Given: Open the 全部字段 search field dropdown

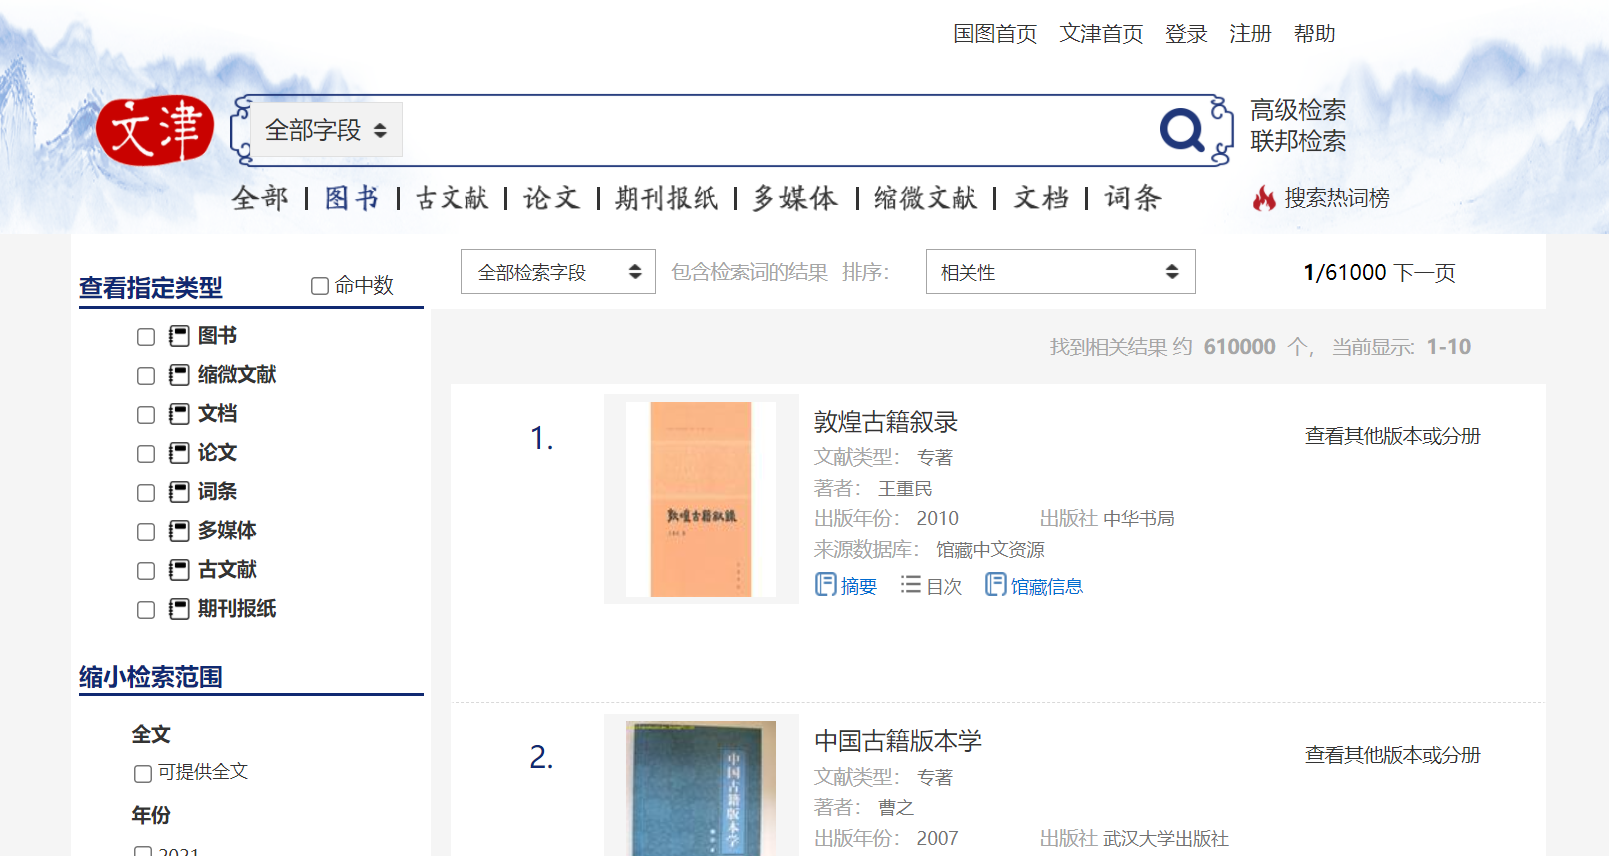Looking at the screenshot, I should (326, 130).
